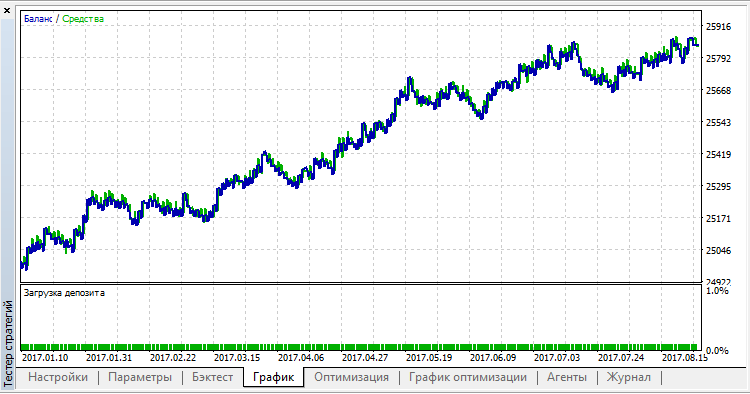Click the 2017.08.15 date marker
This screenshot has width=750, height=394.
(x=685, y=357)
